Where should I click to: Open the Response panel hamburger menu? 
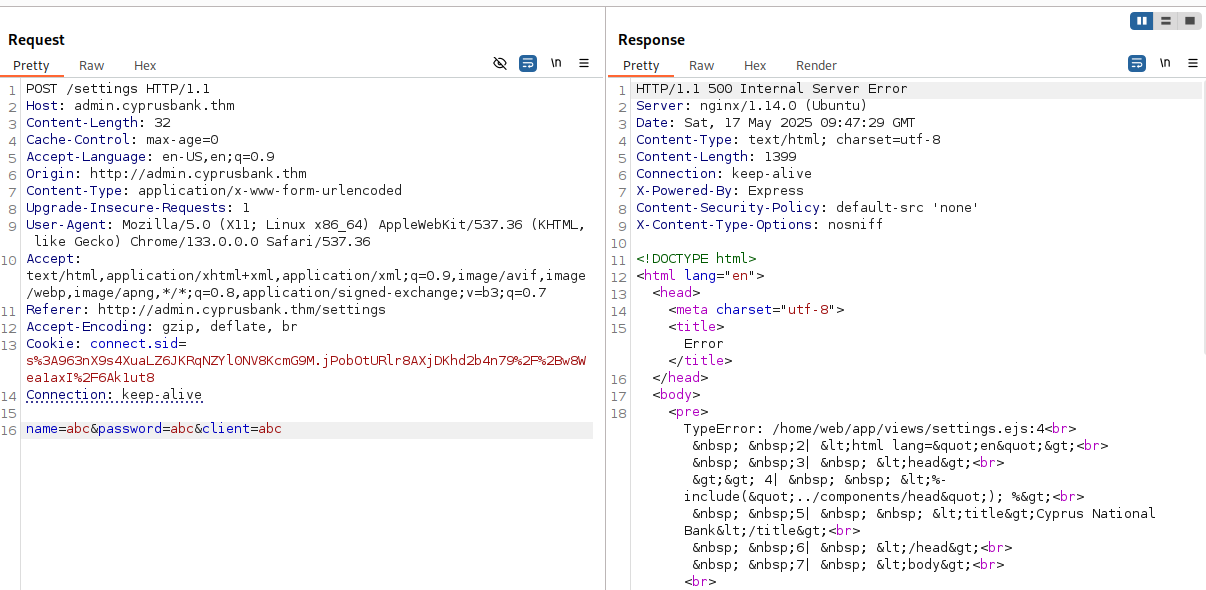[x=1193, y=63]
